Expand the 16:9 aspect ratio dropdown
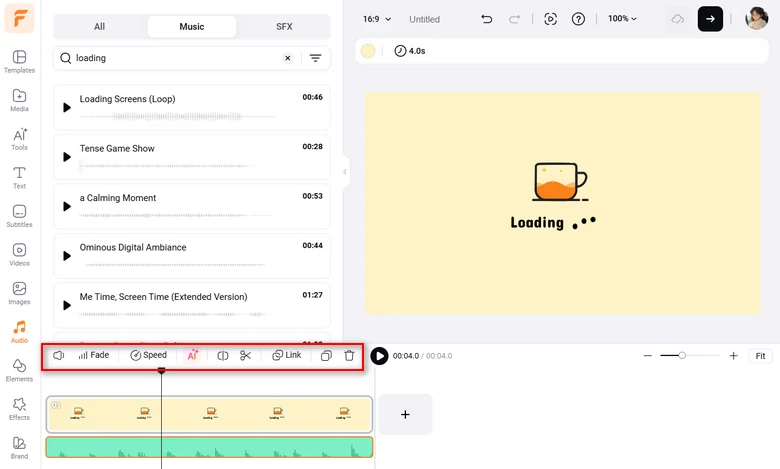780x469 pixels. tap(377, 19)
